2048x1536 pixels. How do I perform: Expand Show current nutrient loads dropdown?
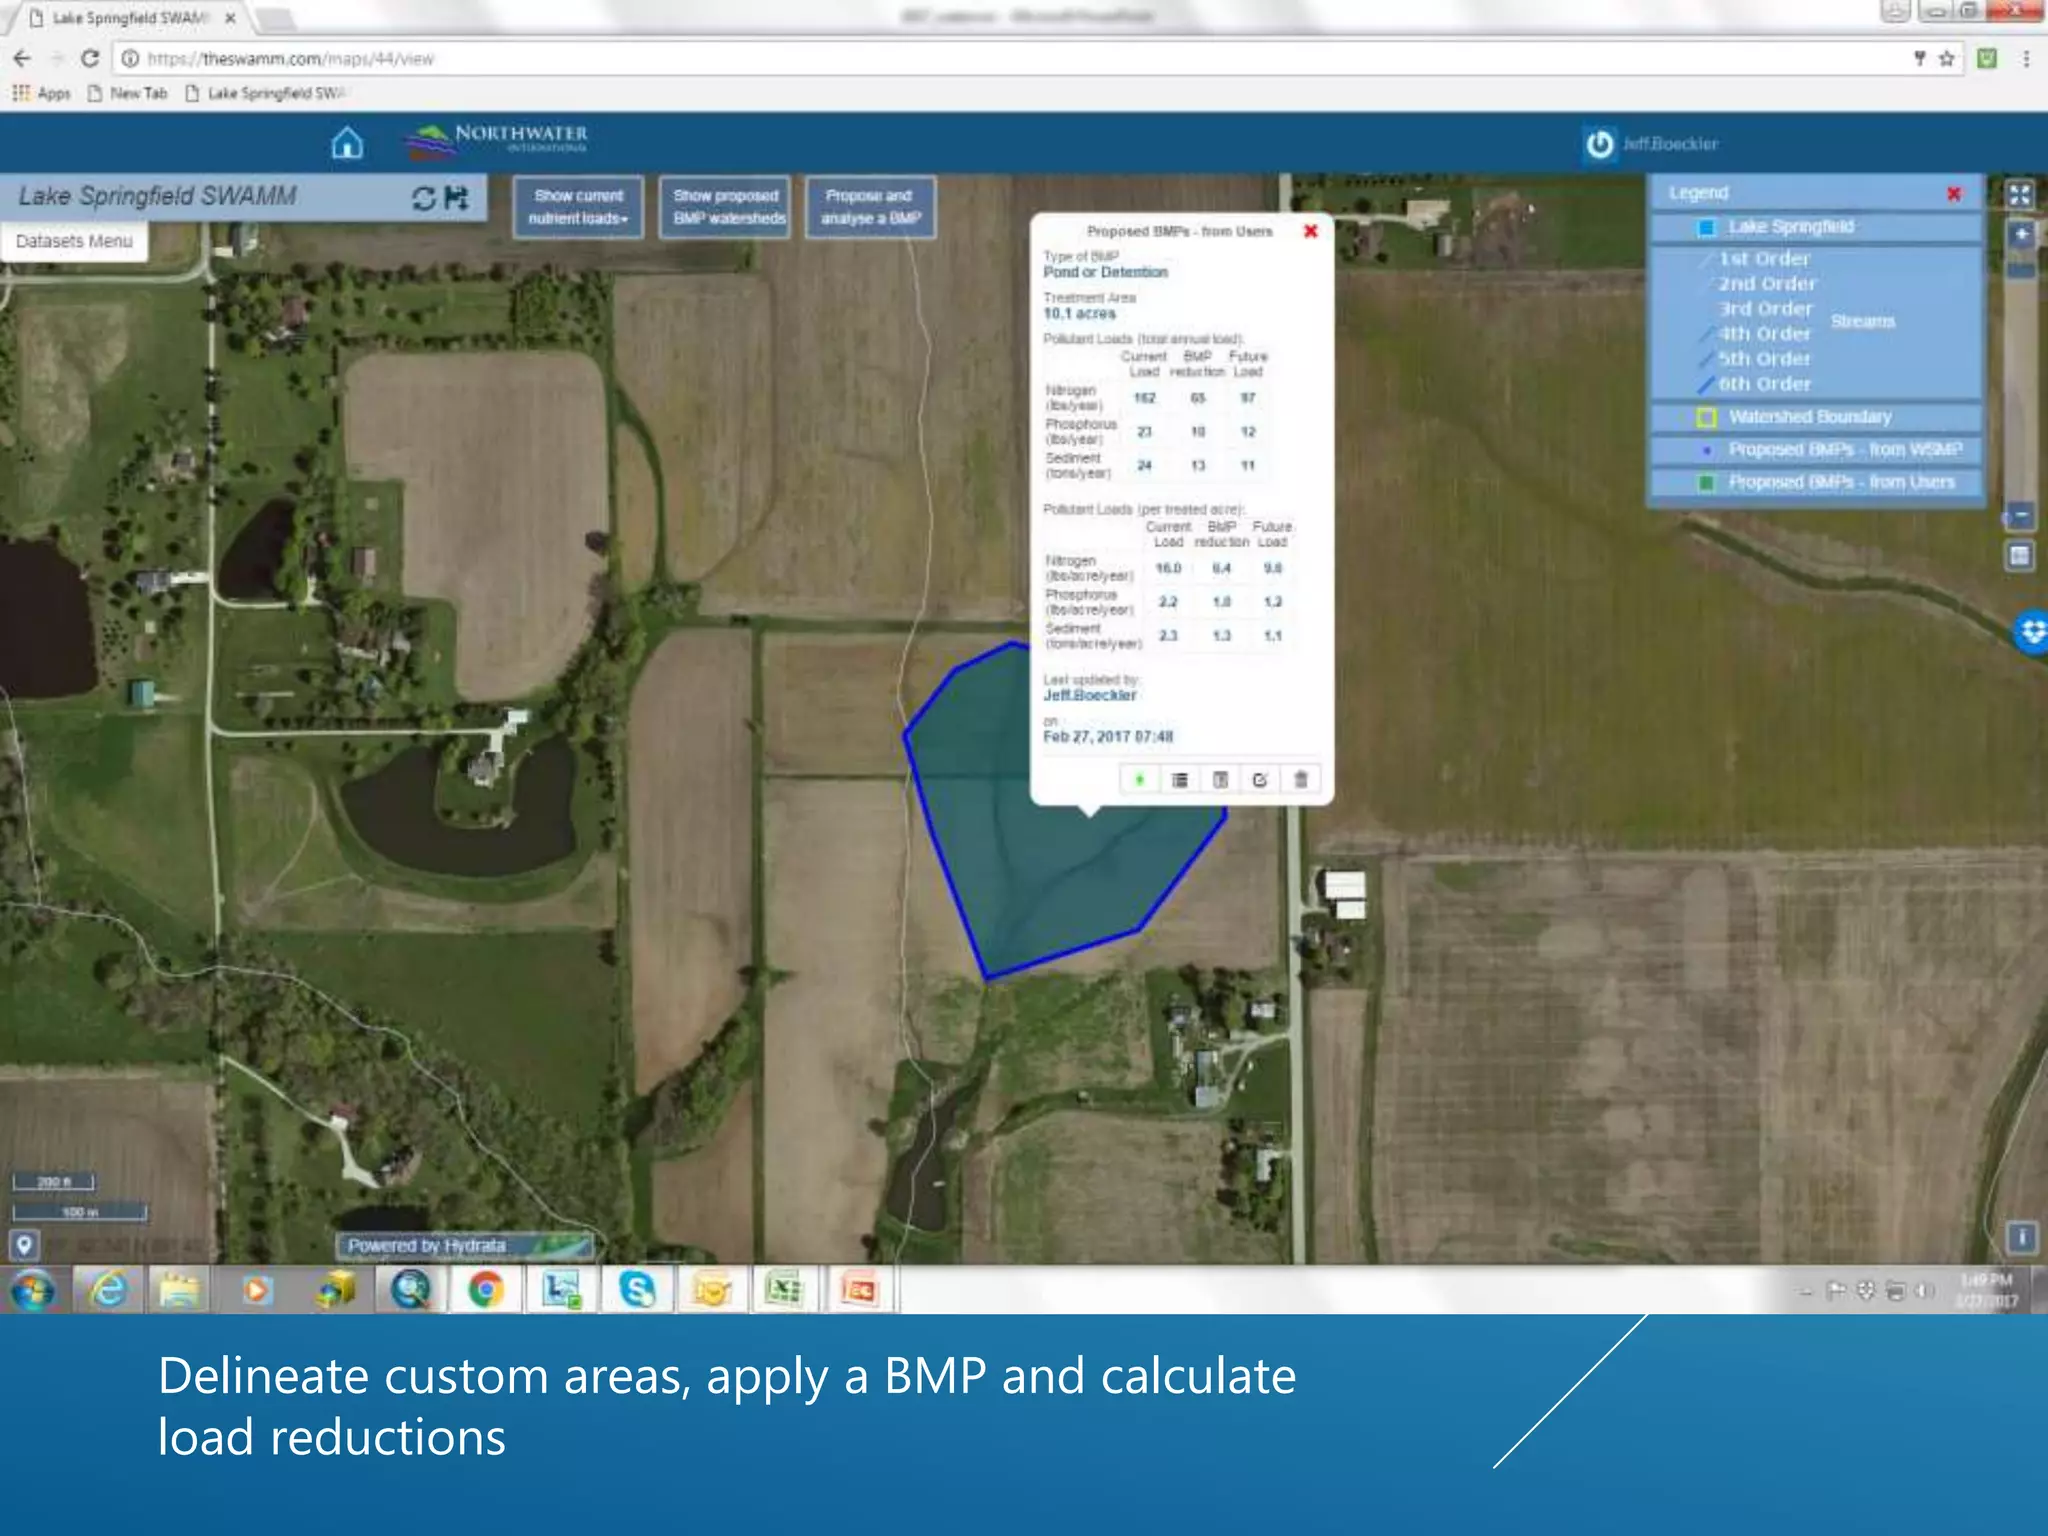pyautogui.click(x=578, y=207)
